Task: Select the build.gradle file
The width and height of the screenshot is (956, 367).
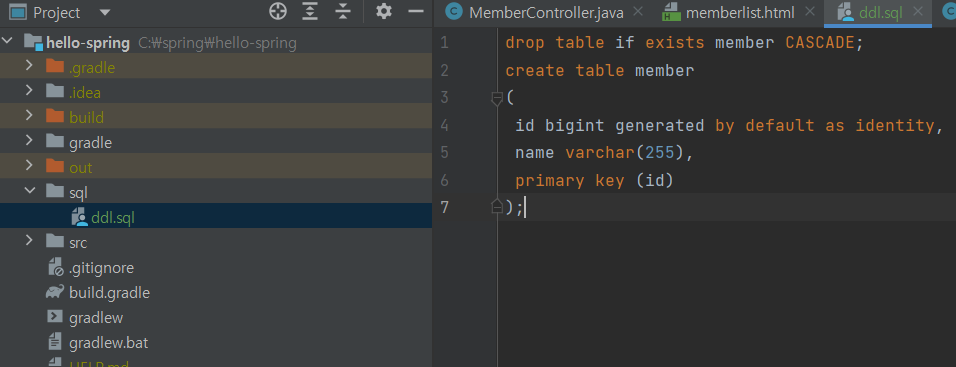Action: (x=109, y=293)
